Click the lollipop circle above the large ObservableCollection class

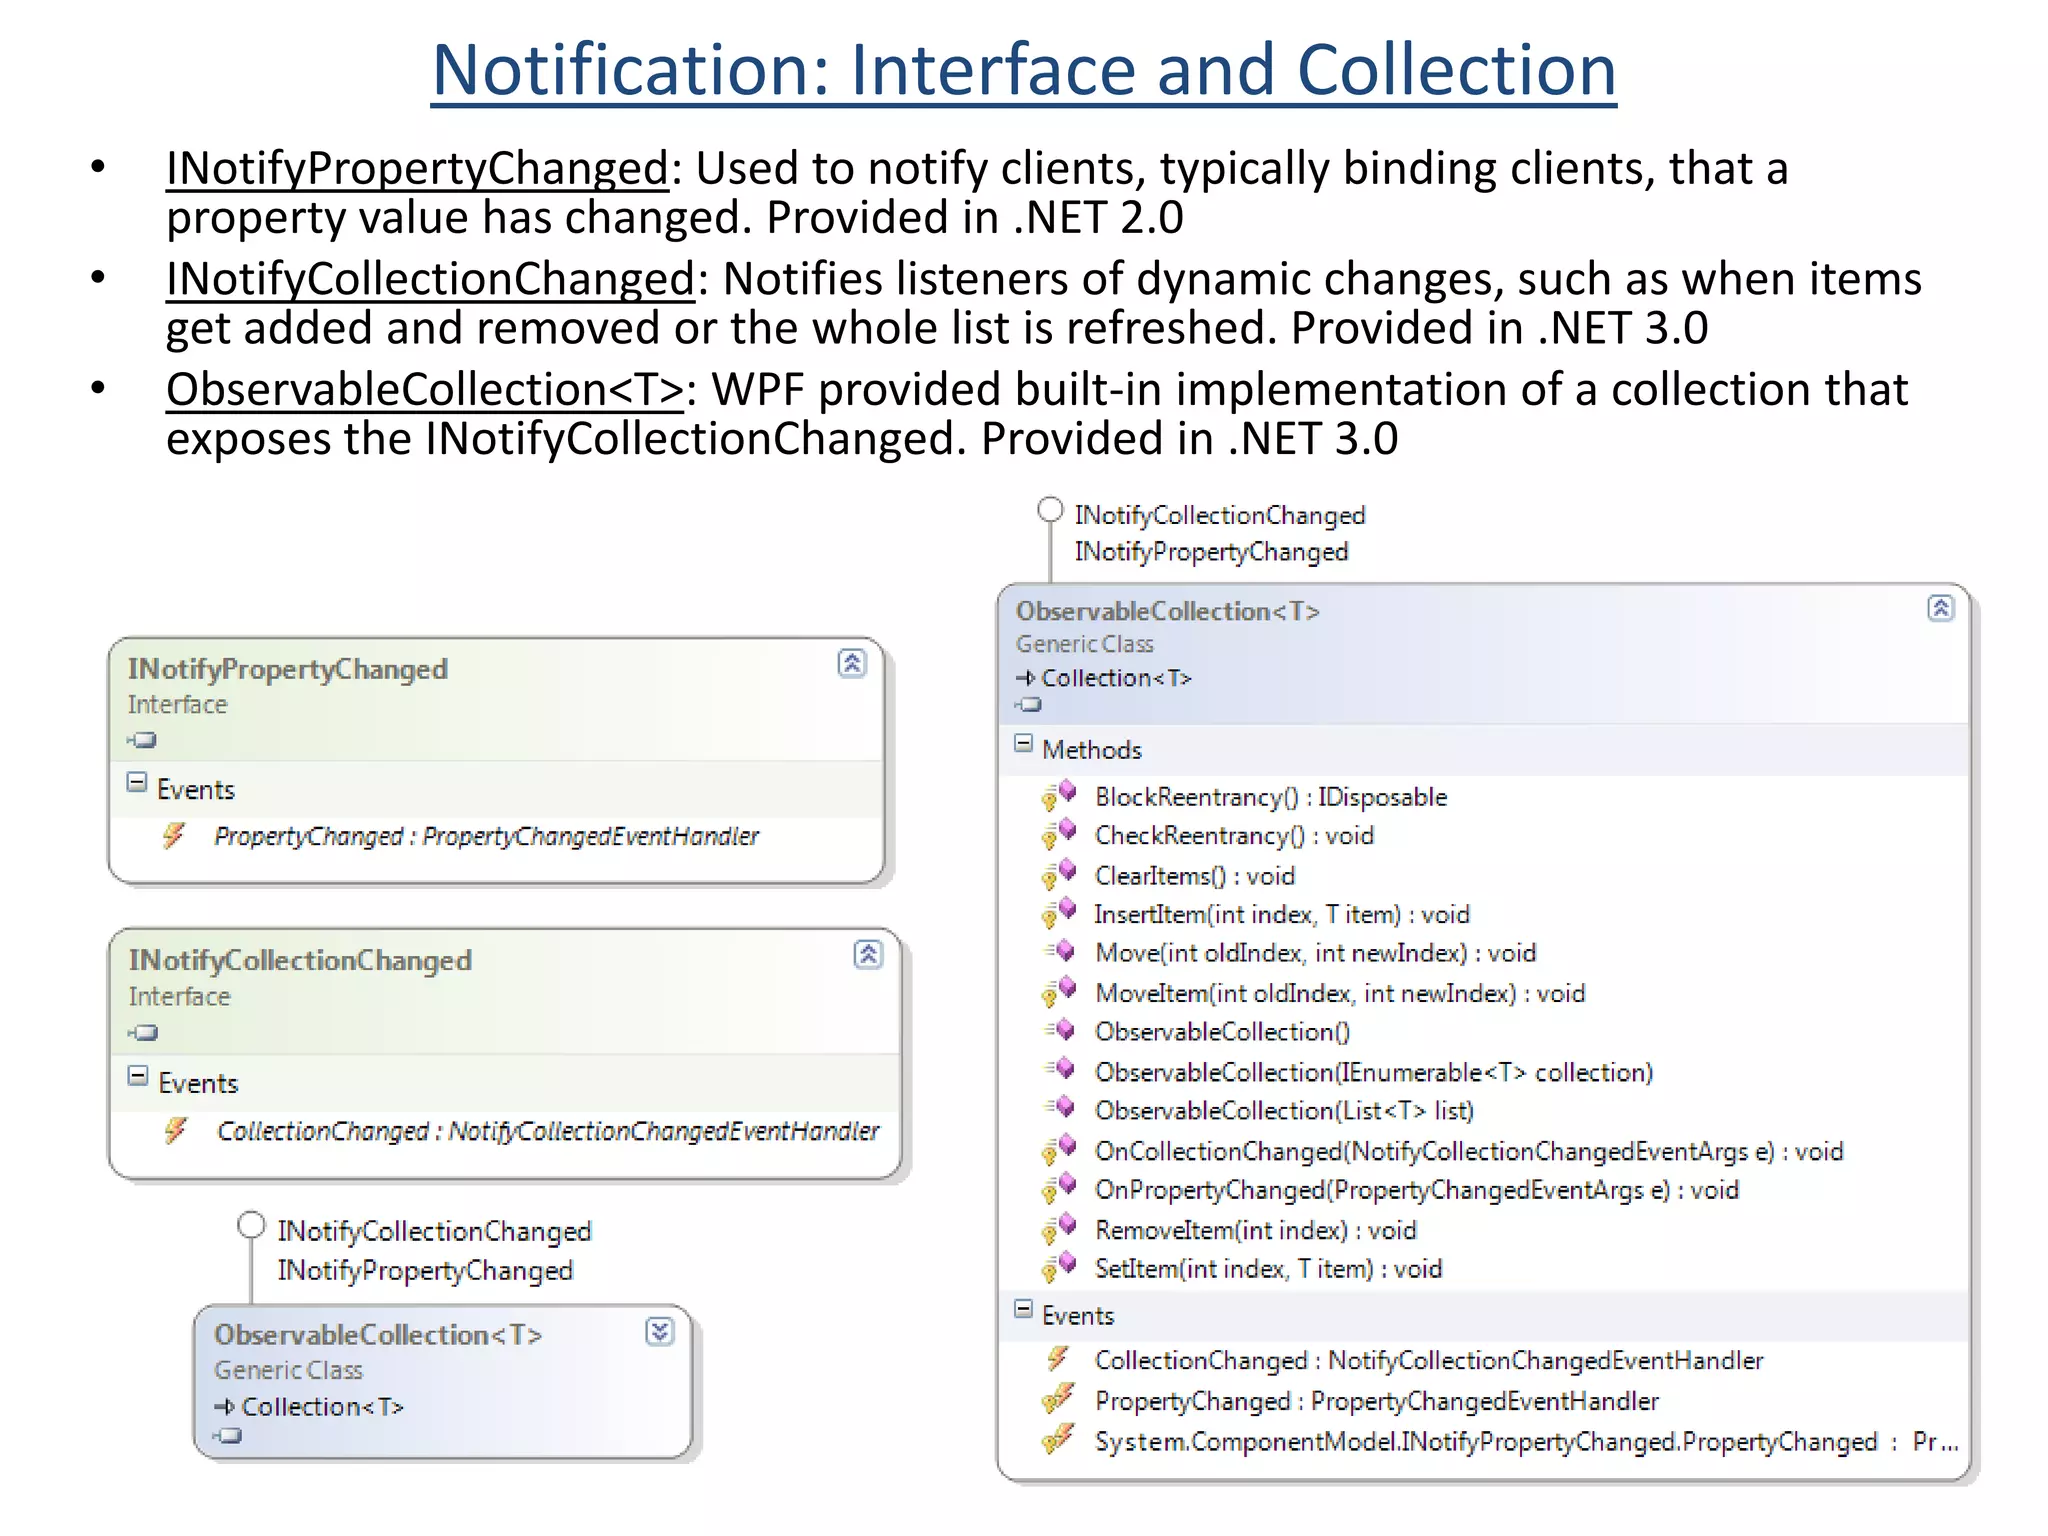(x=1050, y=510)
